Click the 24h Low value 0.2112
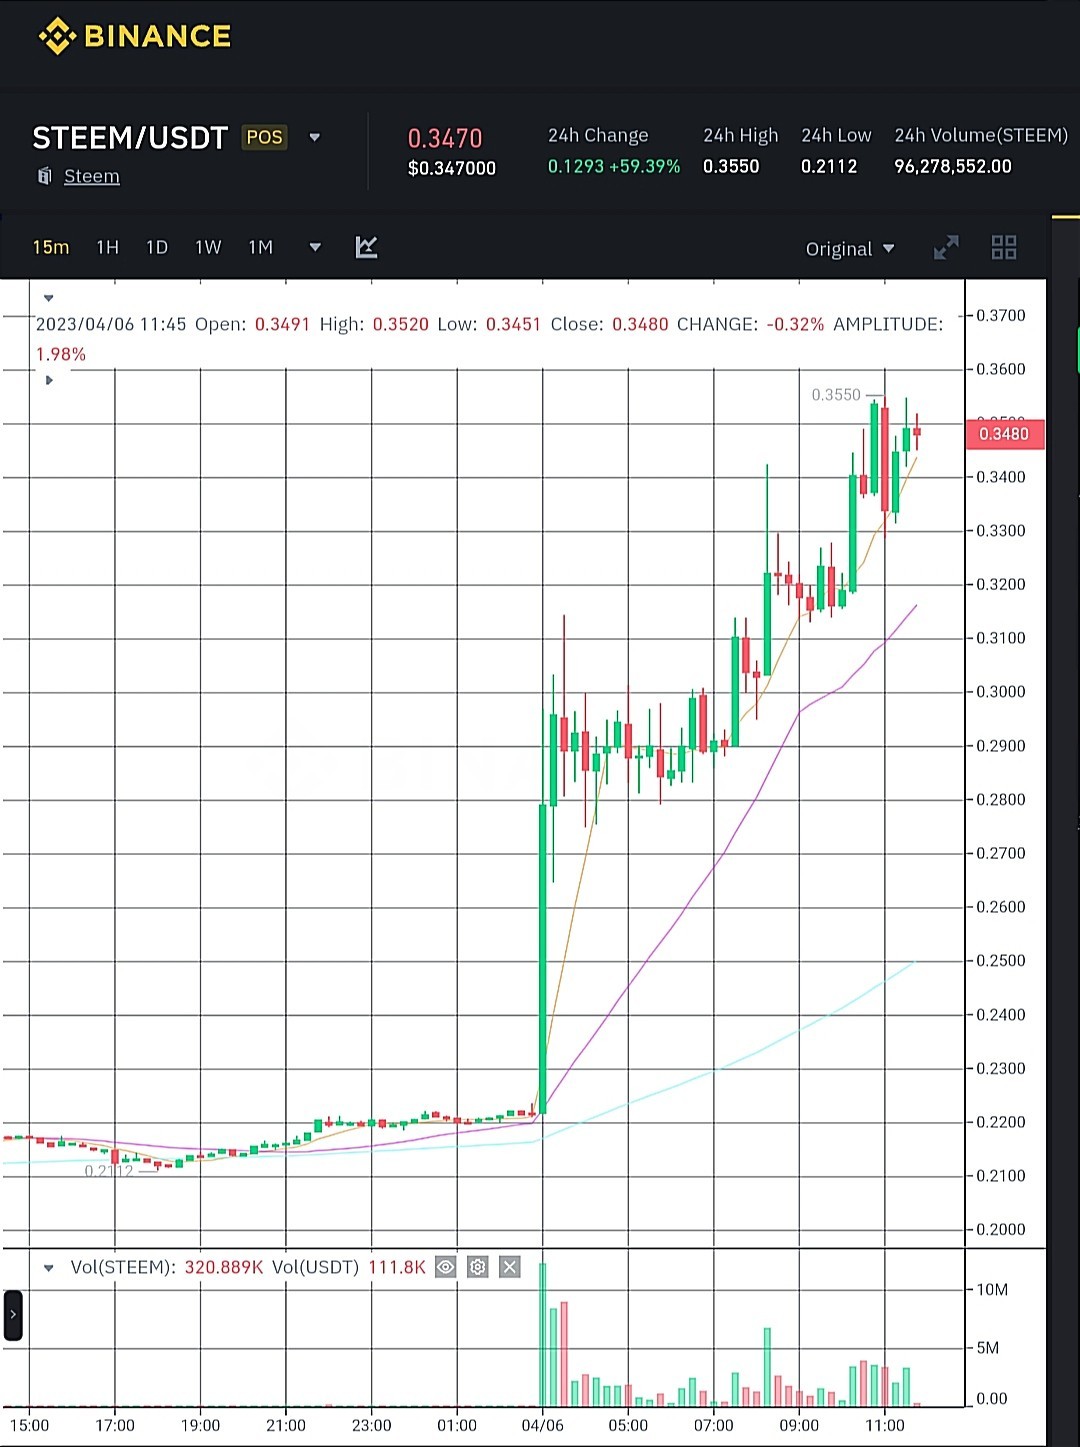 829,166
